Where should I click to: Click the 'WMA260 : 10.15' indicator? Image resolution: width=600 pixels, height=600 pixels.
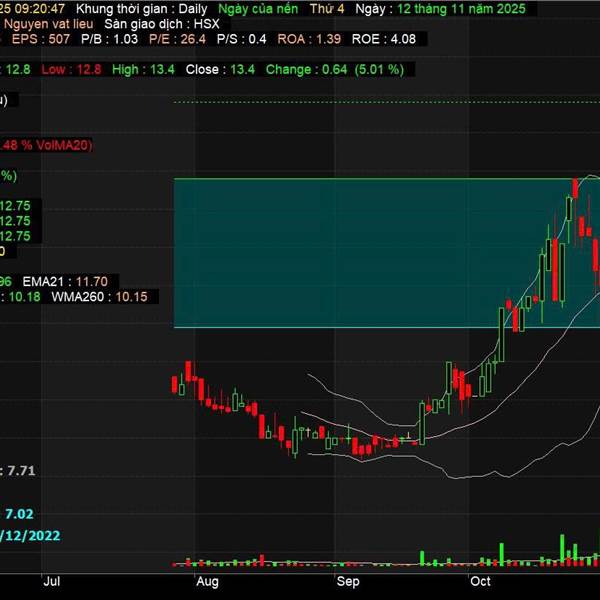pos(99,297)
